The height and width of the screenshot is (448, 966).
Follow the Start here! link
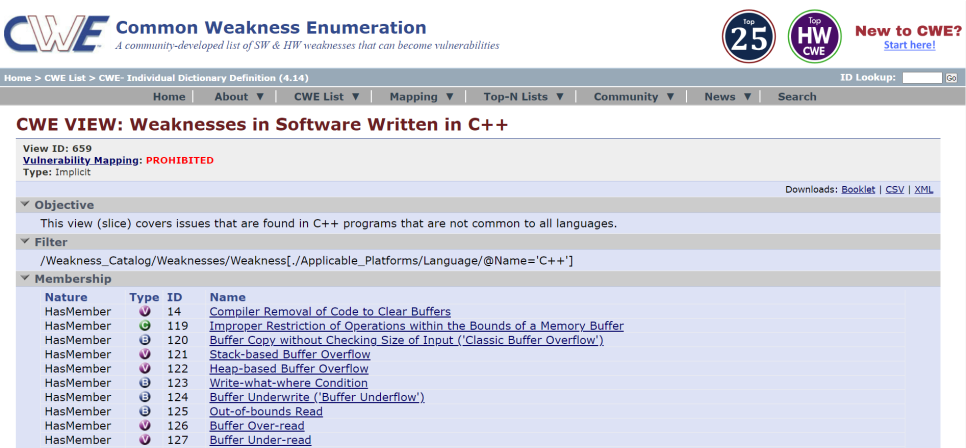pyautogui.click(x=909, y=46)
